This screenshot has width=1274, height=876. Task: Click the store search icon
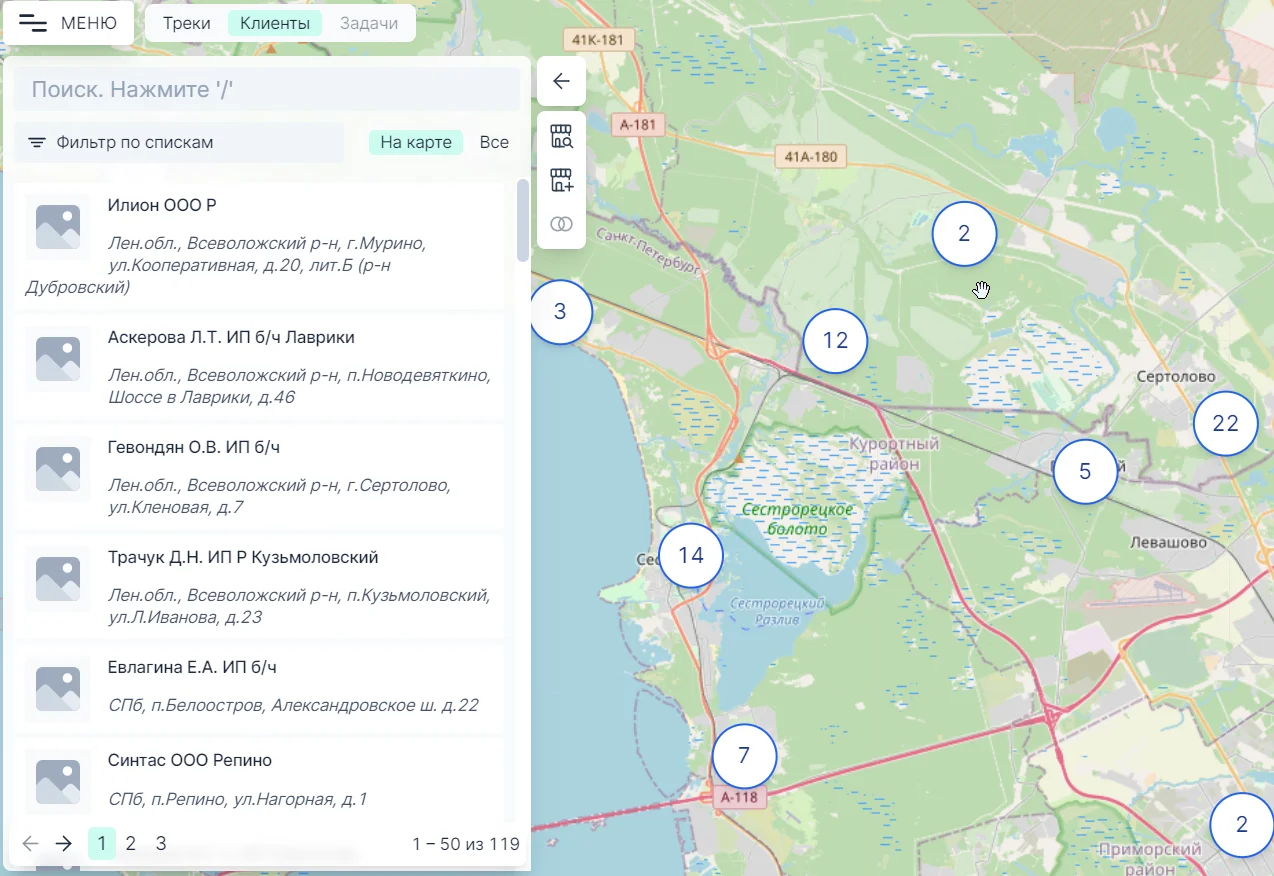click(x=561, y=137)
